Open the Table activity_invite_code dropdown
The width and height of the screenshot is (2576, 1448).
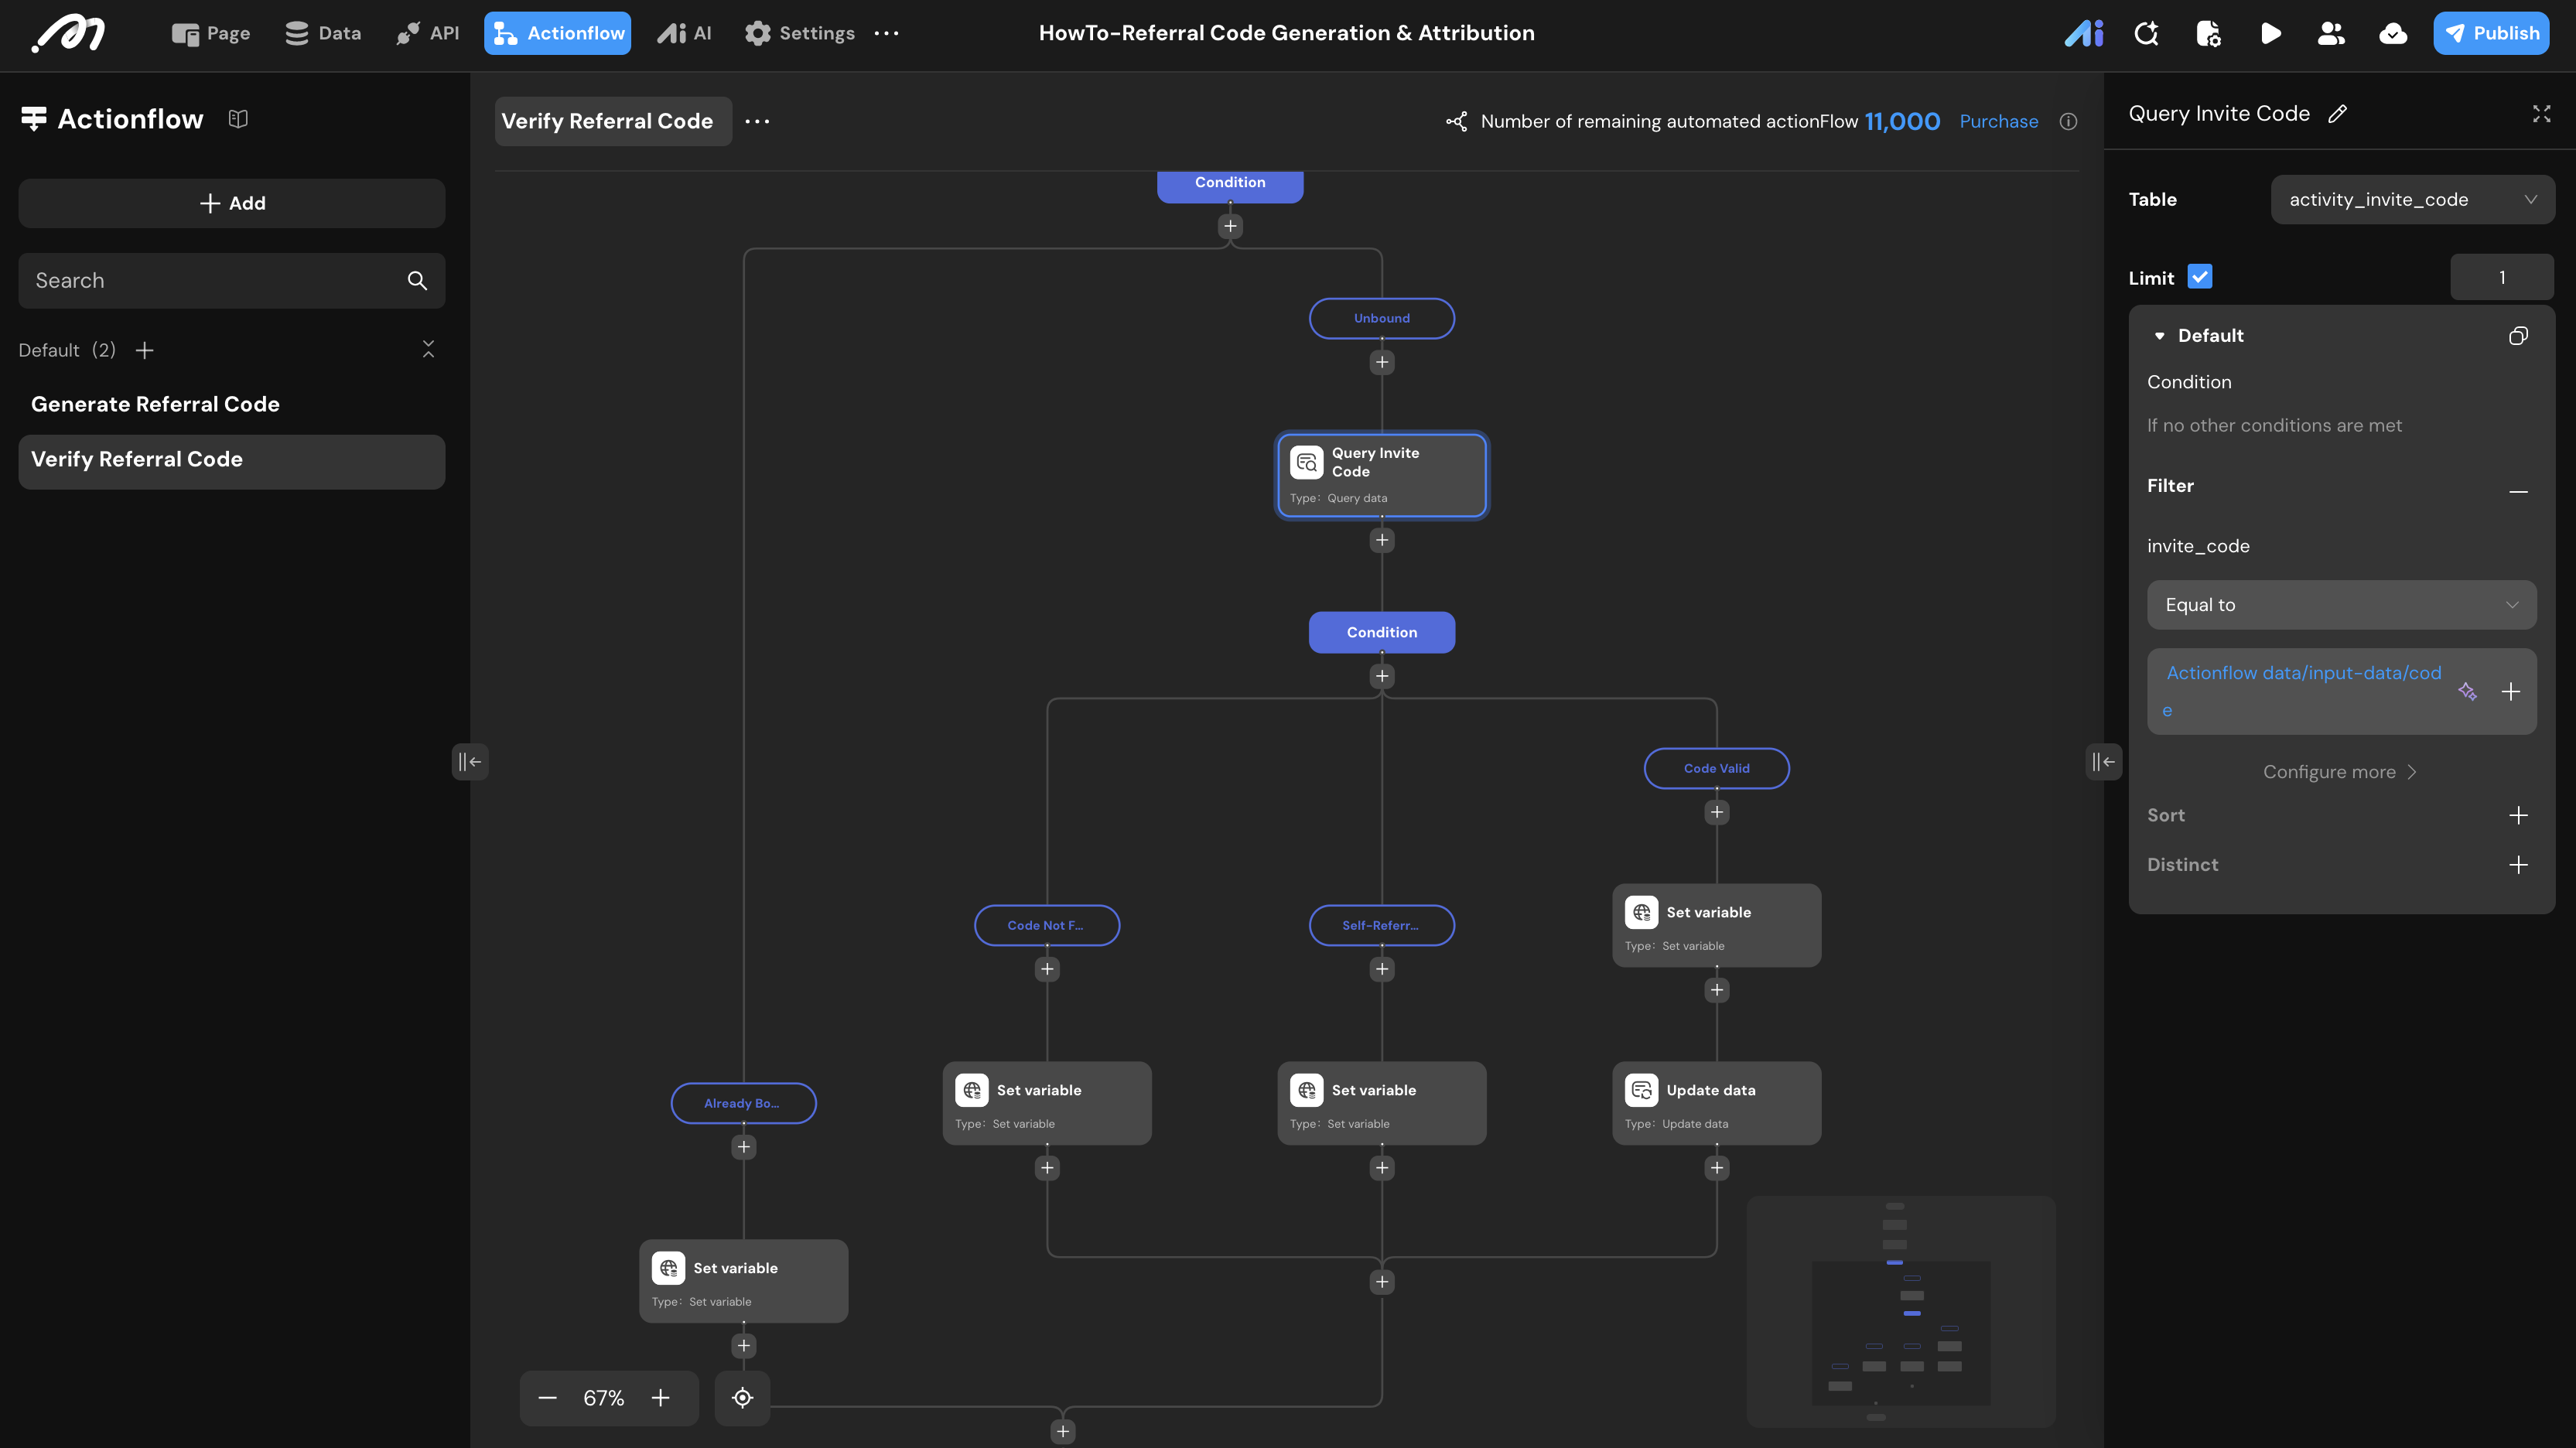pyautogui.click(x=2412, y=200)
